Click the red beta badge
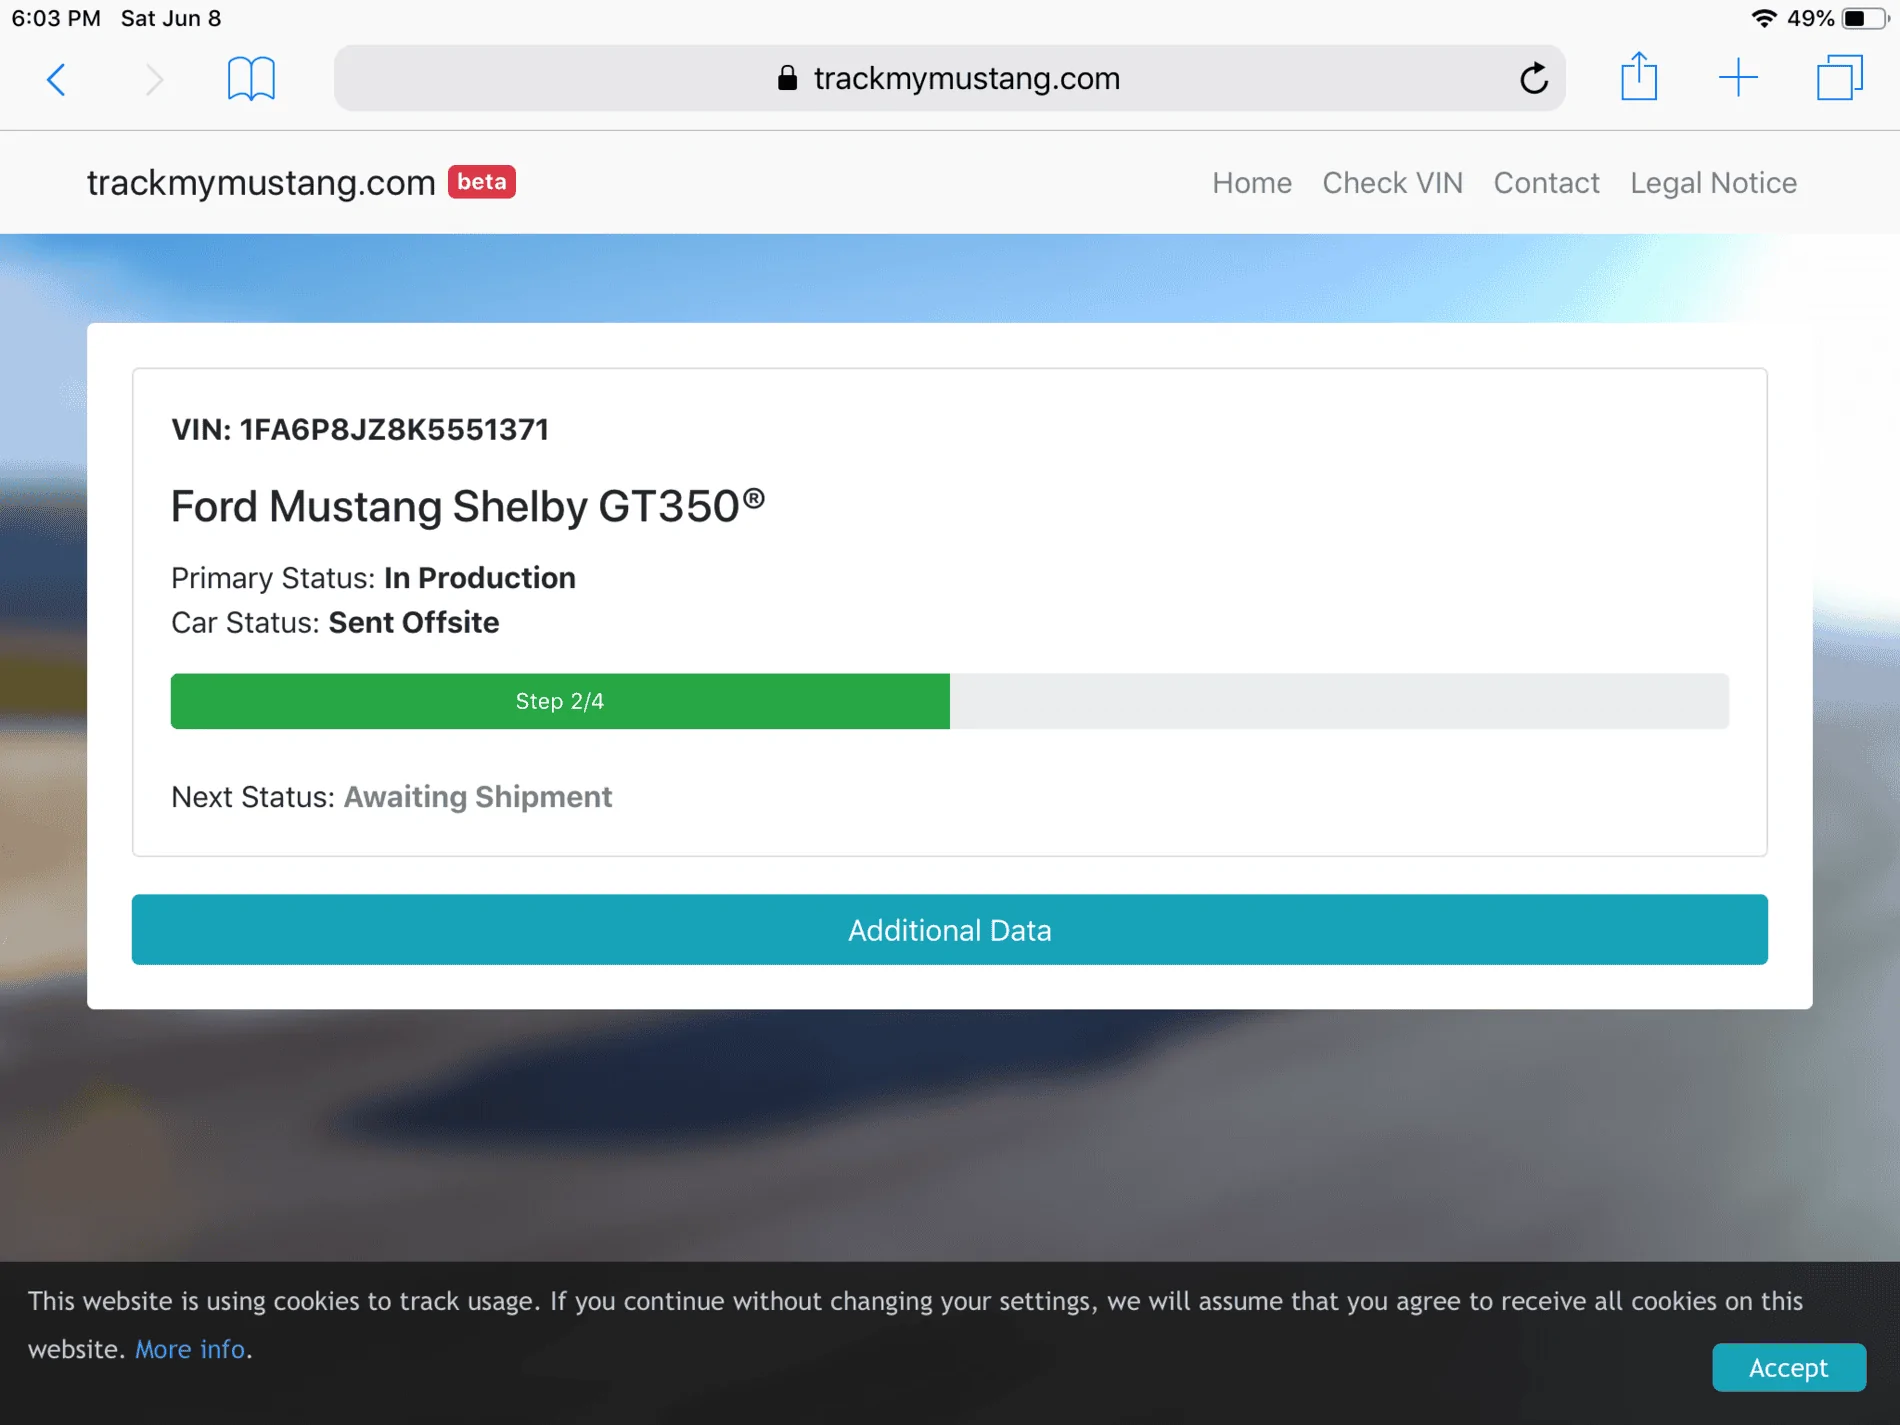1900x1425 pixels. (x=481, y=182)
